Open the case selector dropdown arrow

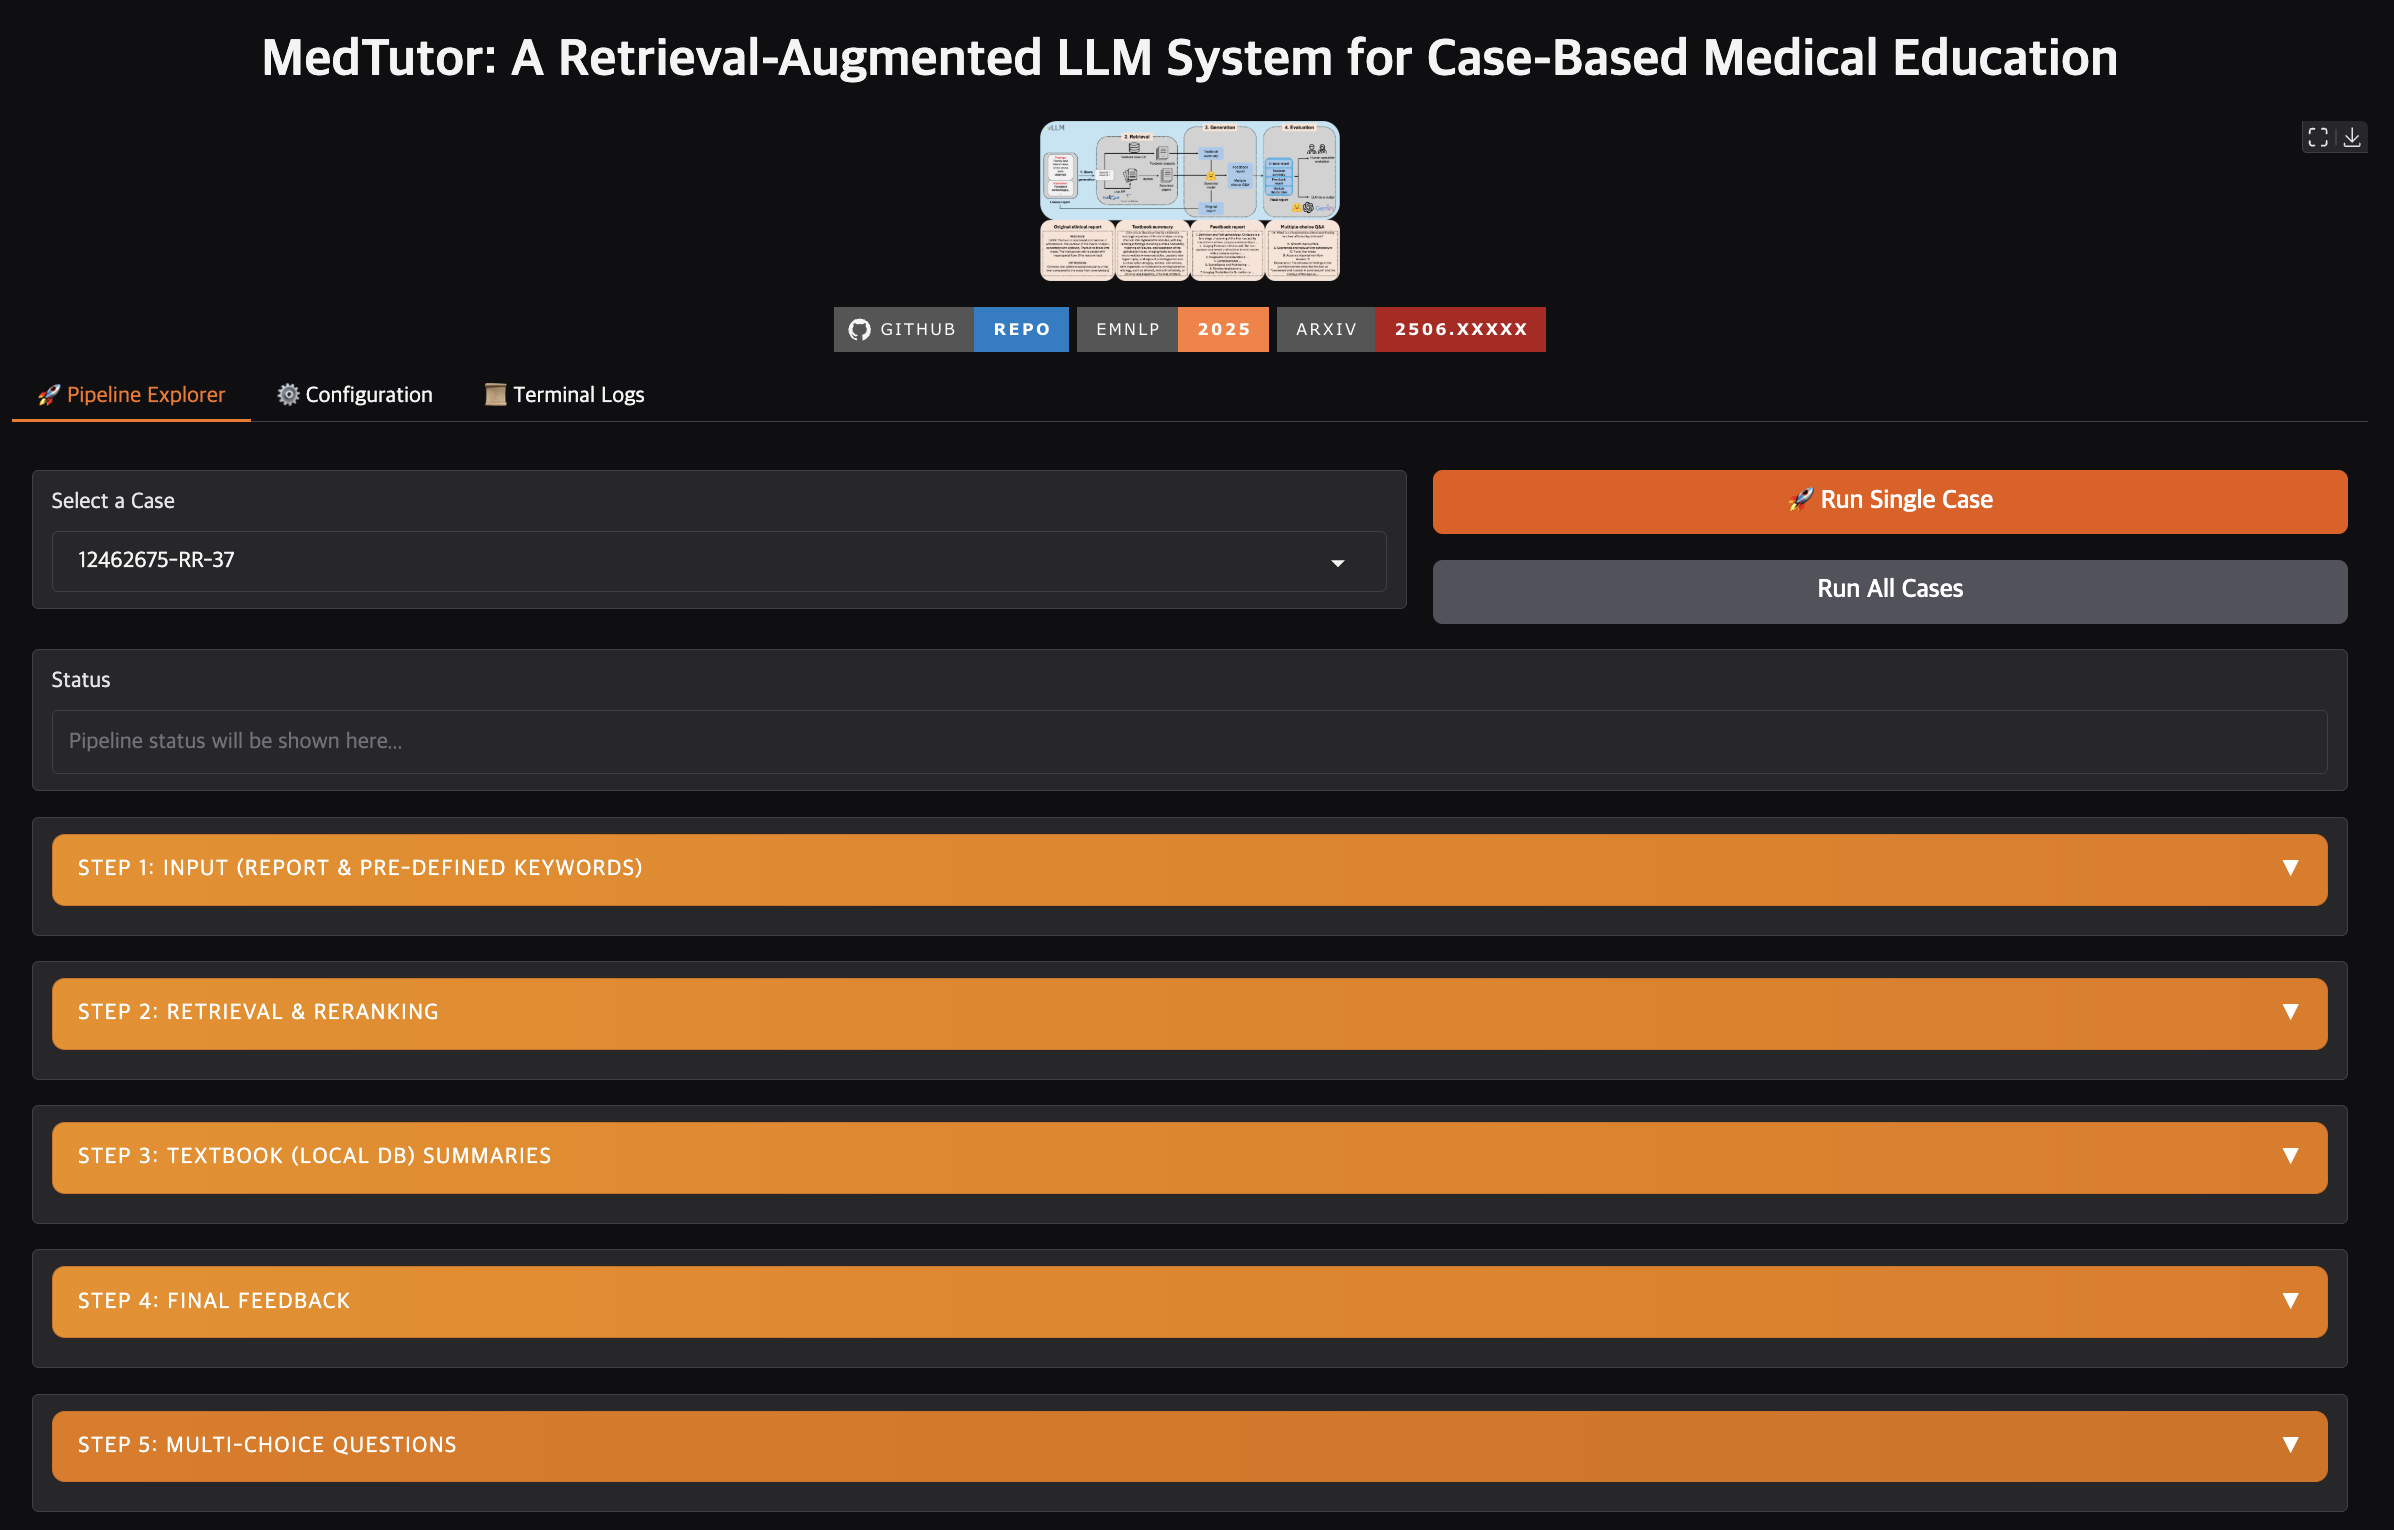pos(1337,563)
